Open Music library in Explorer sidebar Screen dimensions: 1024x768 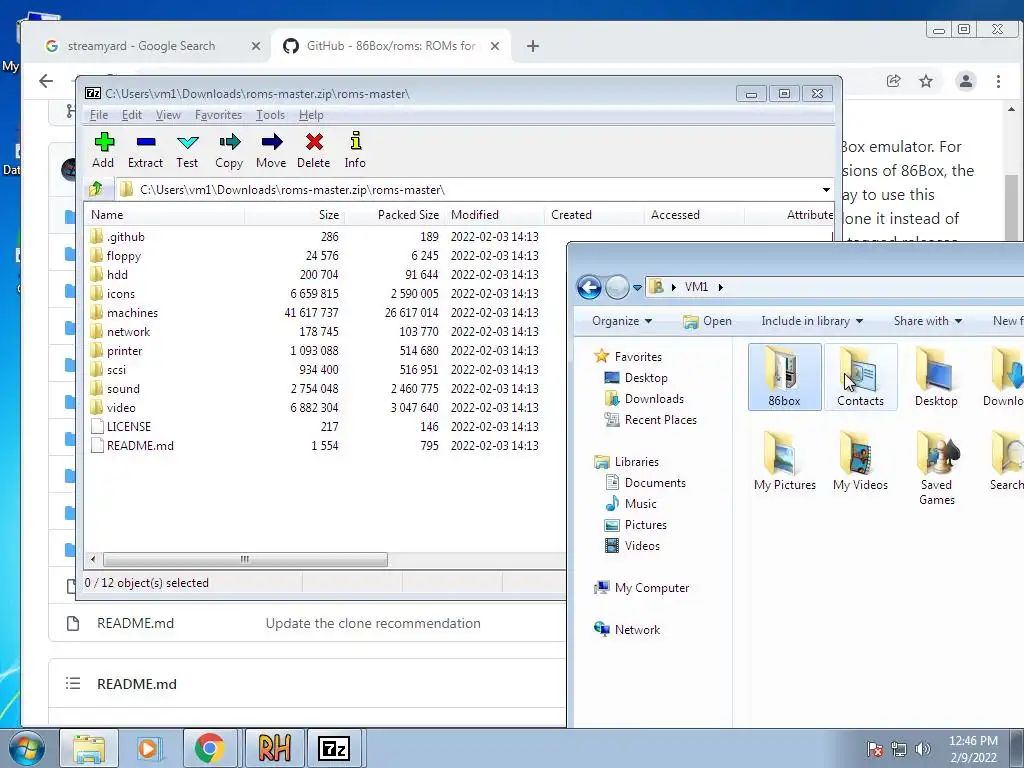(x=632, y=504)
